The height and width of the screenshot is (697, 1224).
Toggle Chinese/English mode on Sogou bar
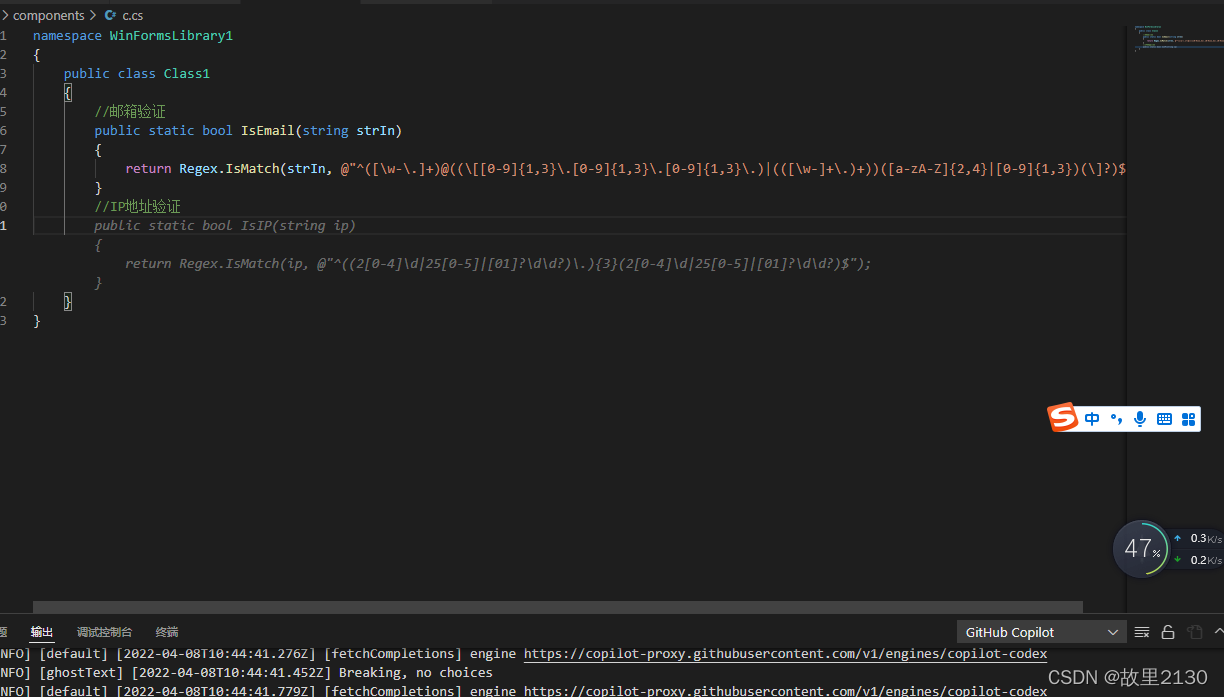(x=1092, y=419)
